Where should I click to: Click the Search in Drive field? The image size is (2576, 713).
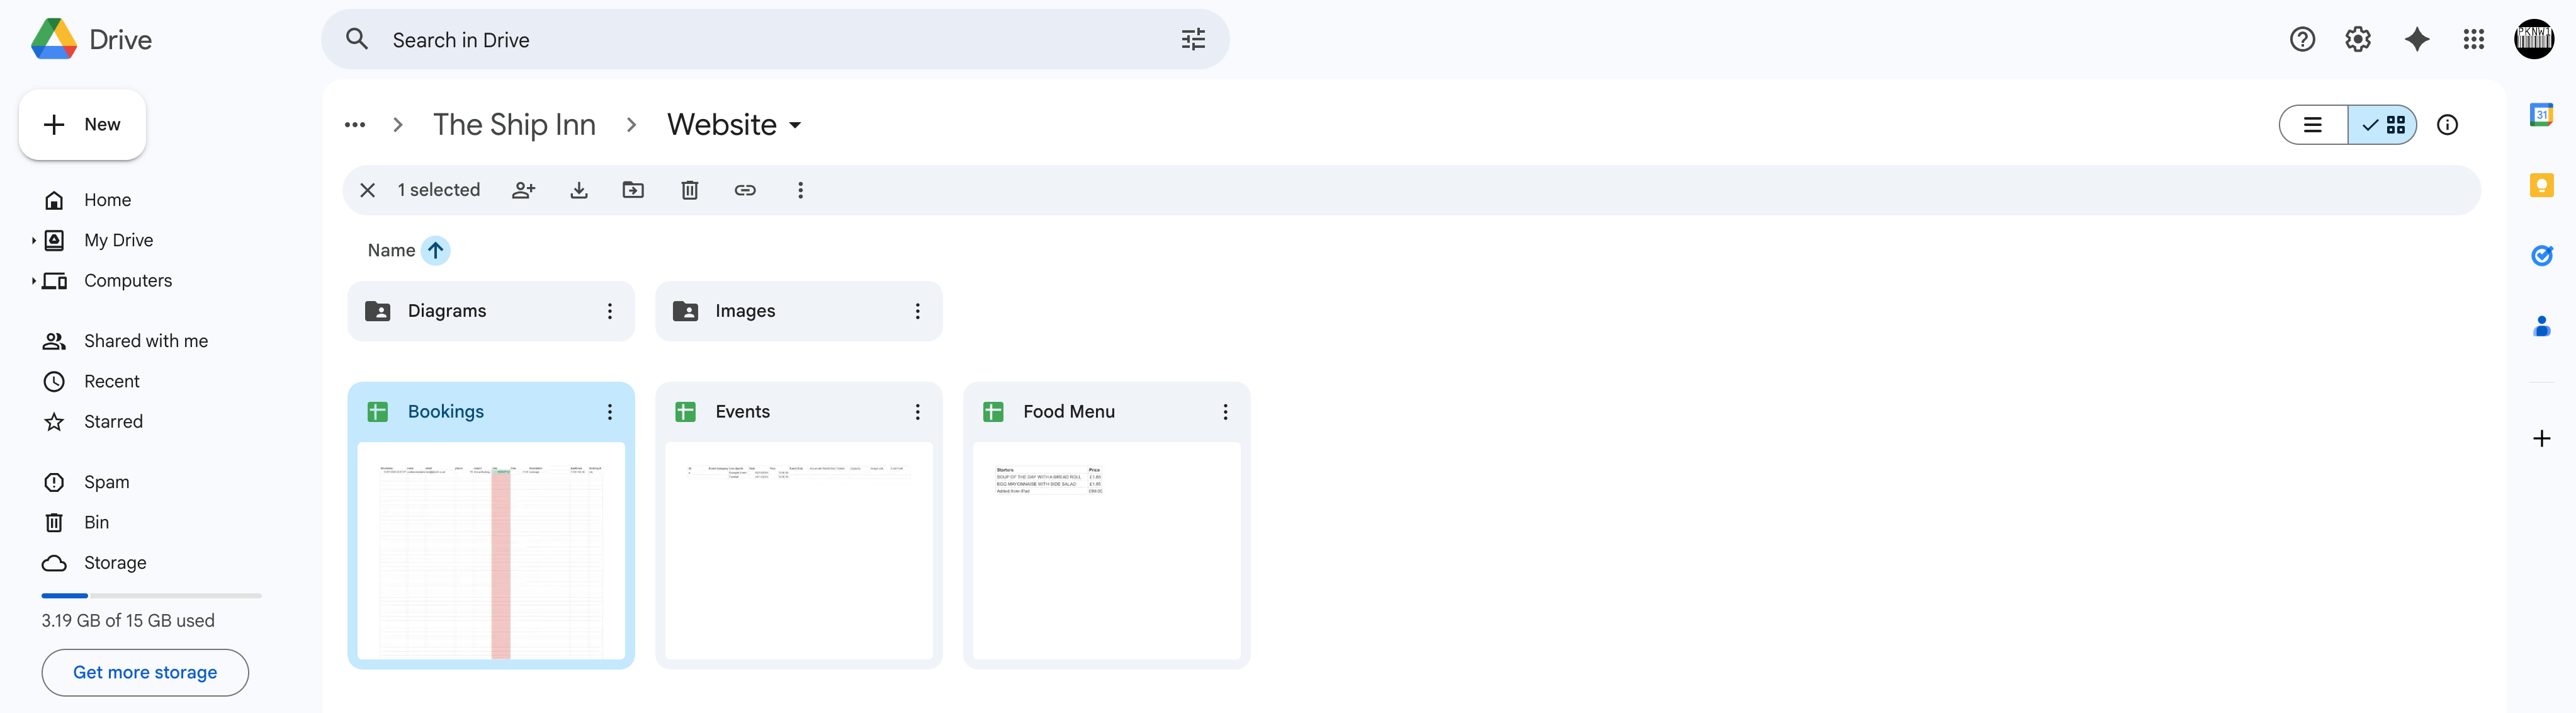click(775, 40)
